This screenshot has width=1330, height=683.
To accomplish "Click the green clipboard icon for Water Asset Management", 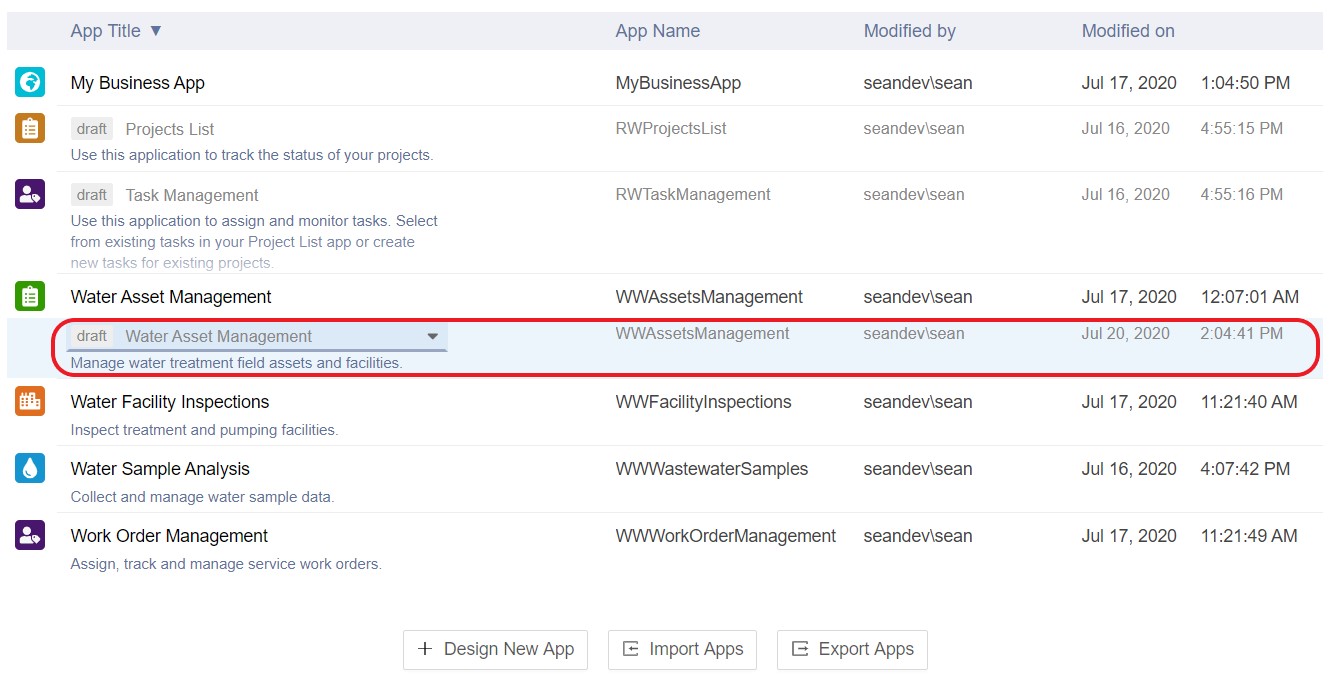I will (30, 296).
